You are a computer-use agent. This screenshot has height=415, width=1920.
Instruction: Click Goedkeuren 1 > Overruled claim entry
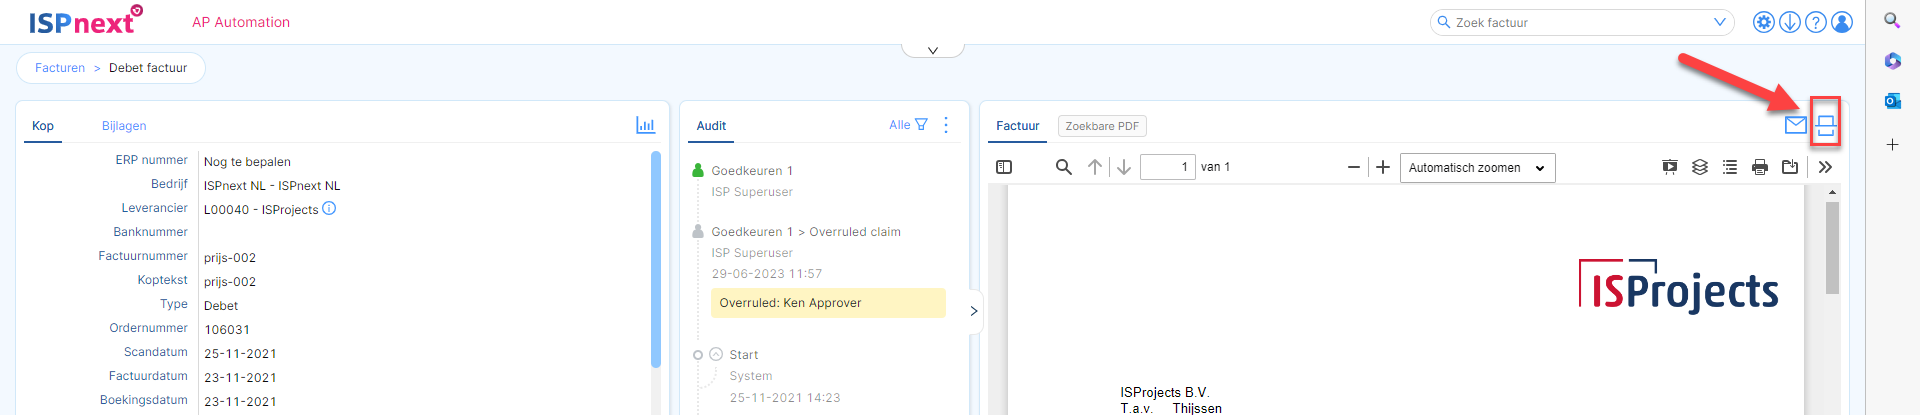pyautogui.click(x=806, y=232)
